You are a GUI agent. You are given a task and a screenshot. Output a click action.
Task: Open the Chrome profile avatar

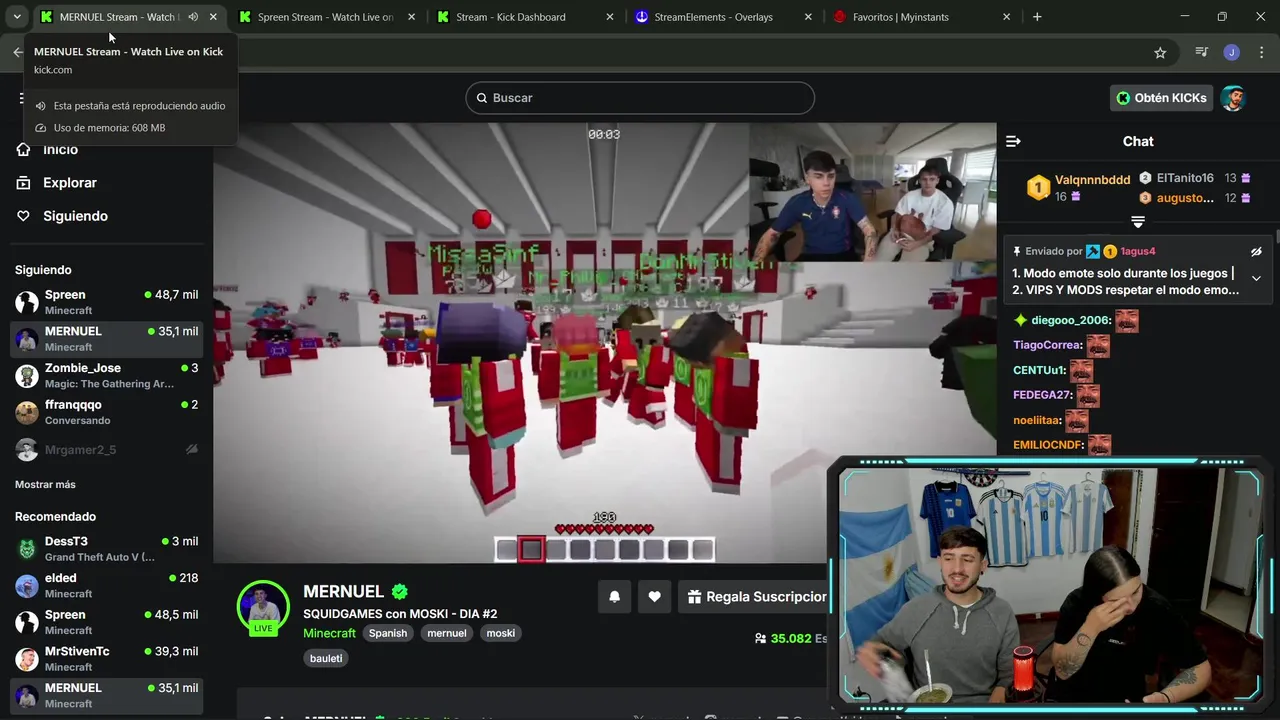click(1231, 53)
